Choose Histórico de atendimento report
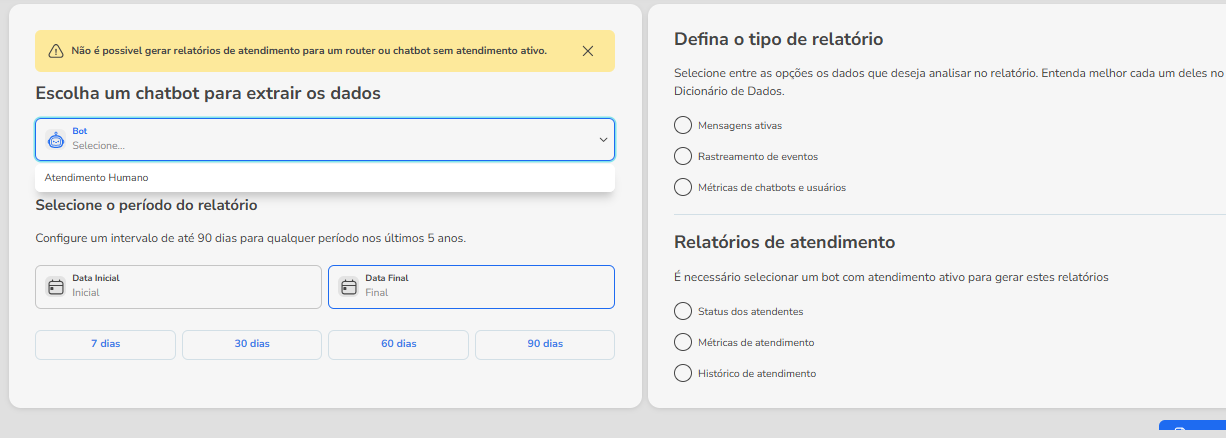Viewport: 1226px width, 438px height. click(x=683, y=373)
